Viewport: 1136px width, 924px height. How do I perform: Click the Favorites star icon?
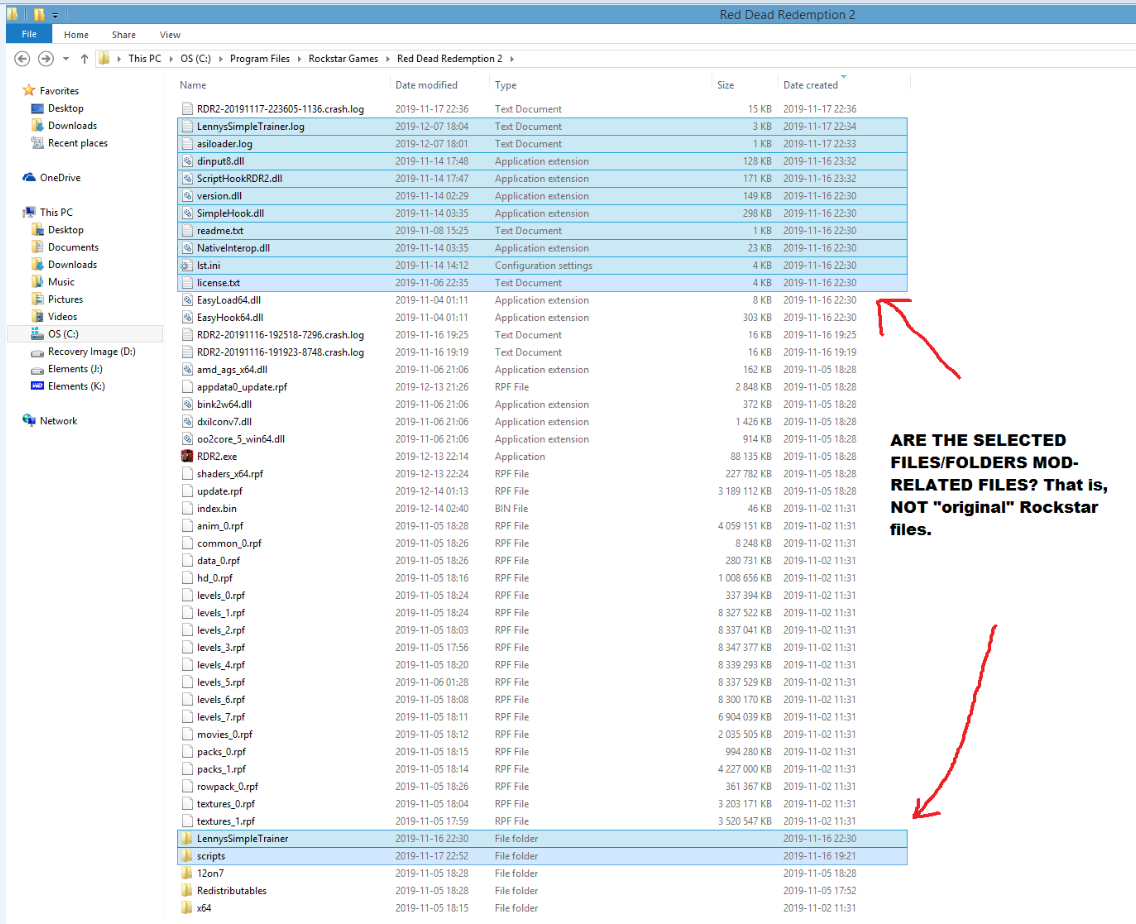(29, 91)
